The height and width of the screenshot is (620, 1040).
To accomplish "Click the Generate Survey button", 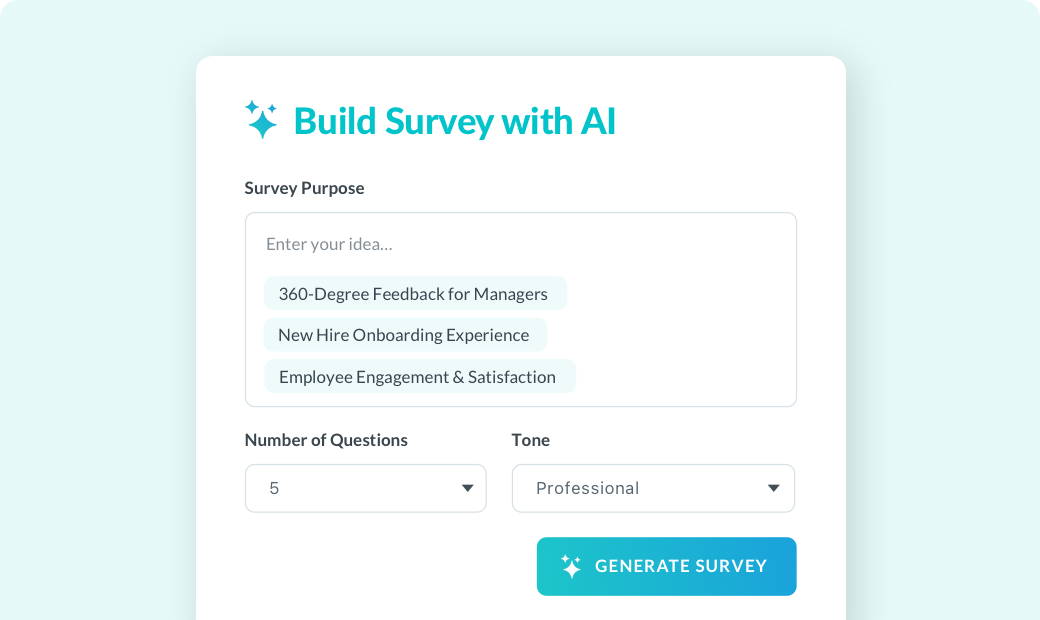I will pos(667,566).
